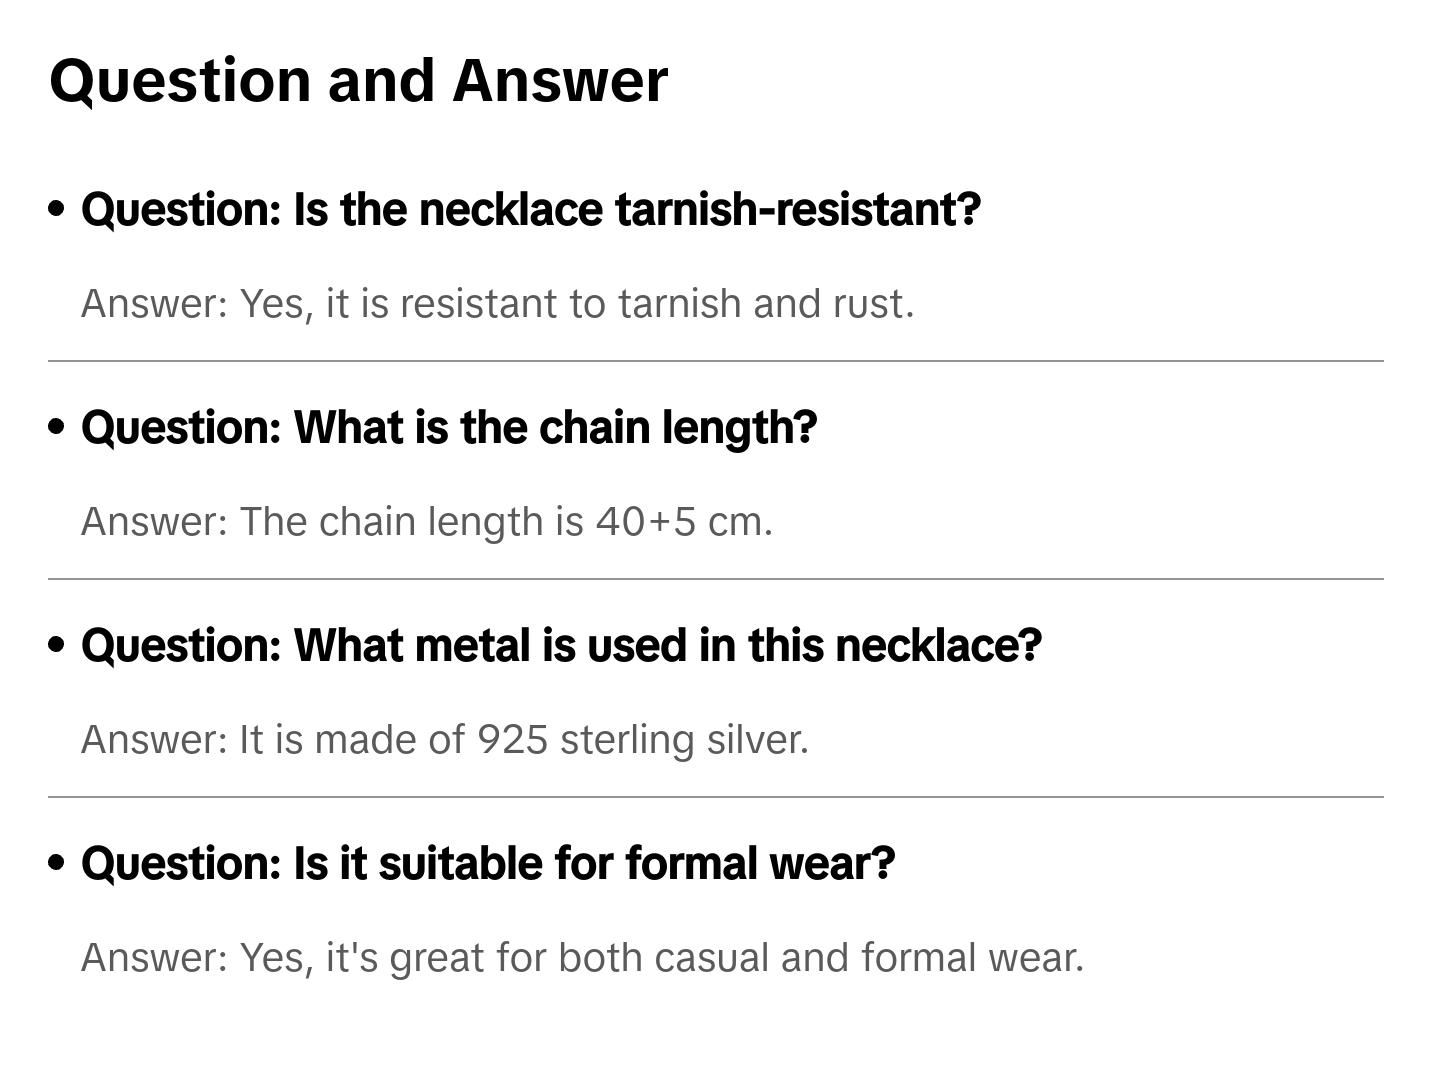Click the casual and formal wear answer

point(582,958)
